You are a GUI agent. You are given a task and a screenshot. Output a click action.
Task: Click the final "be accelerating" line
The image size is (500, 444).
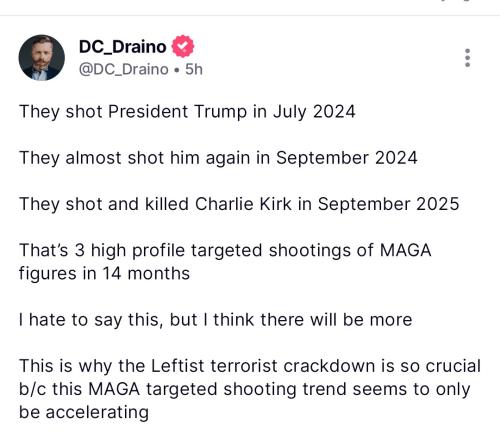[84, 412]
